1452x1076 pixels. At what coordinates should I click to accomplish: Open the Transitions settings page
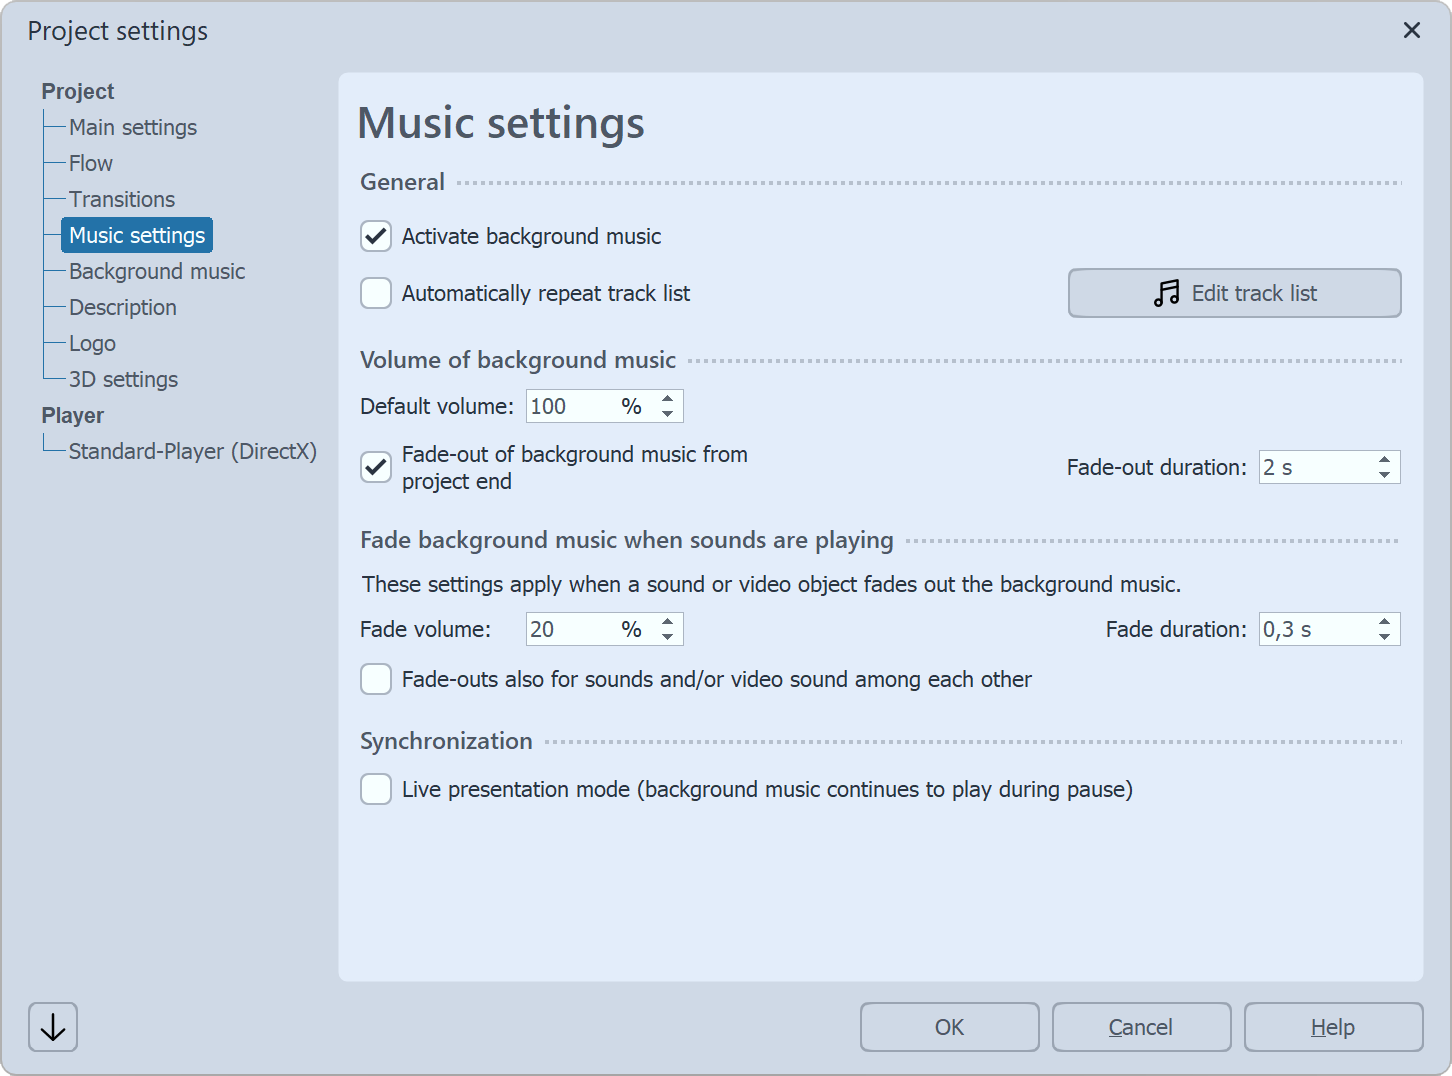[122, 199]
